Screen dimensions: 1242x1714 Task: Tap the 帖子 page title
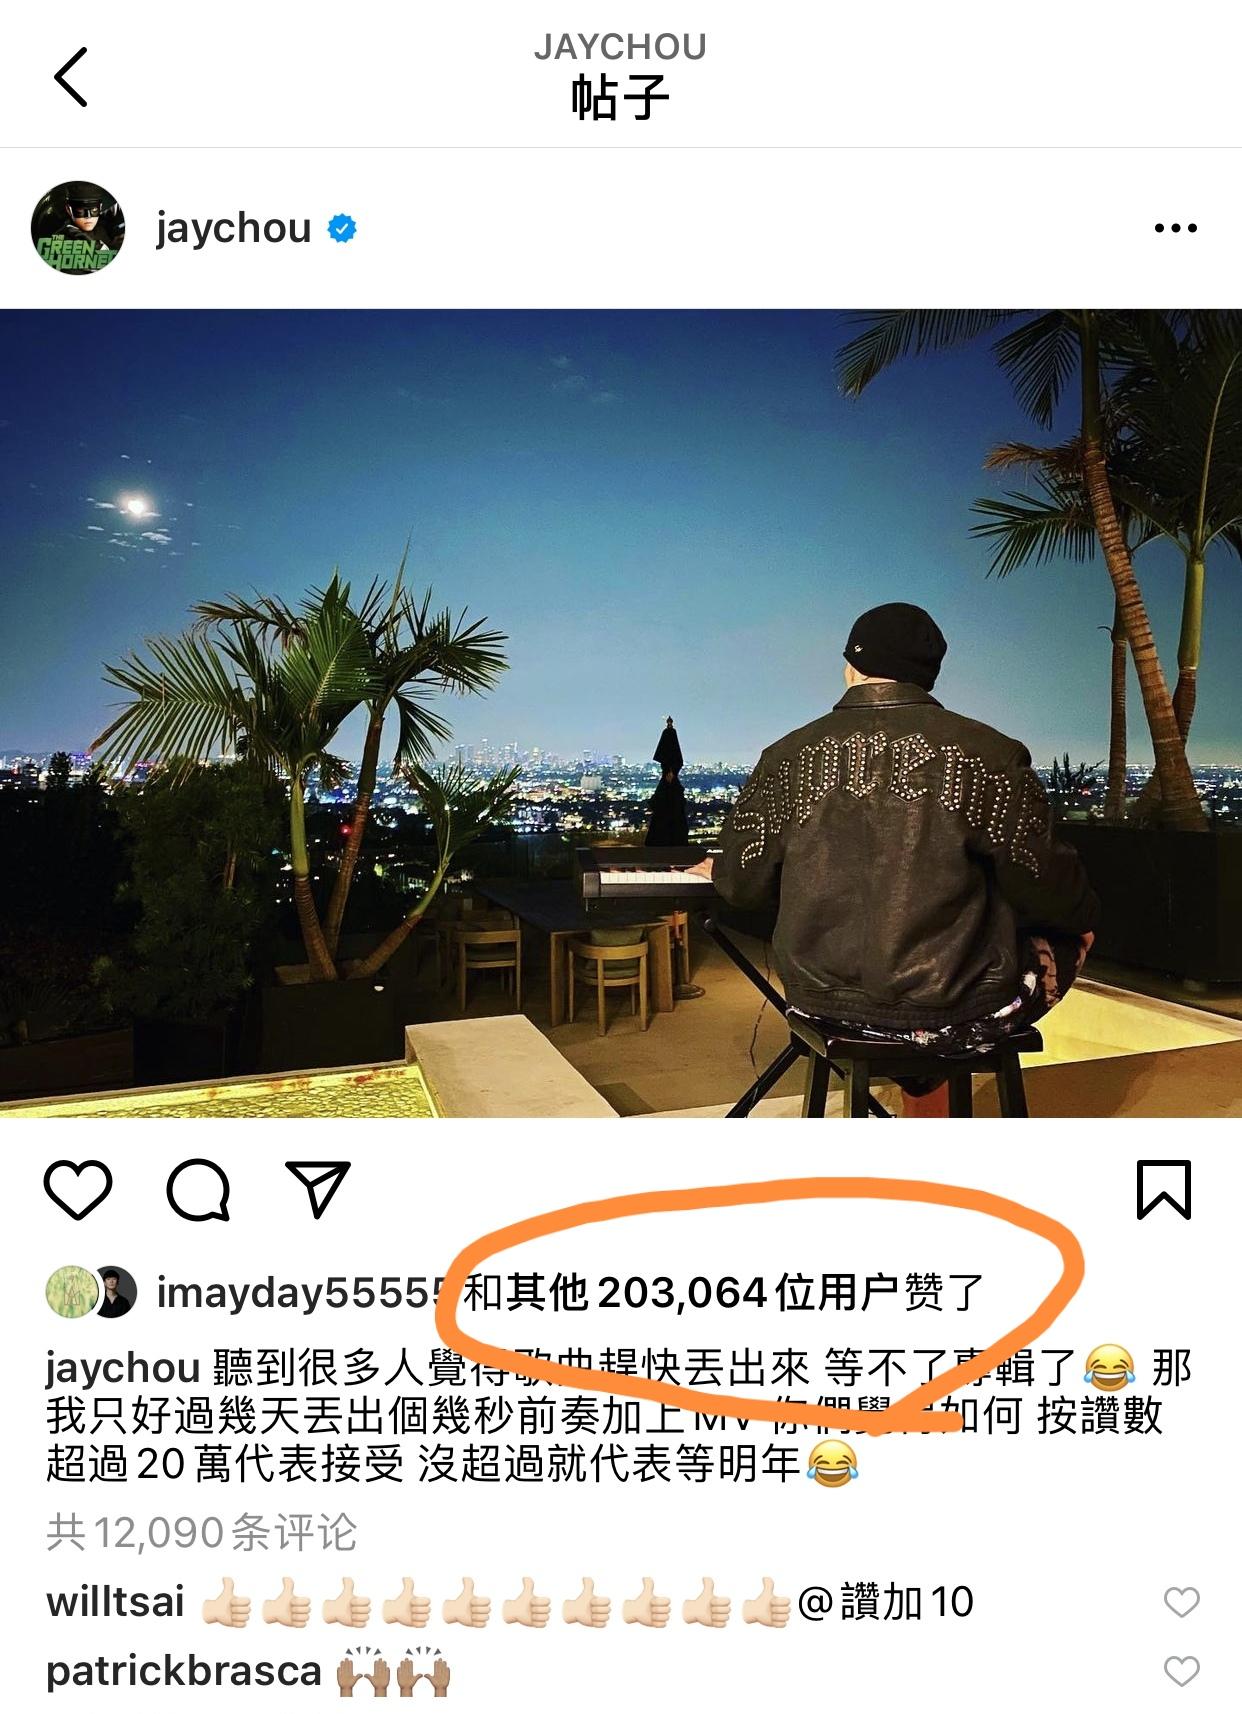(x=620, y=98)
